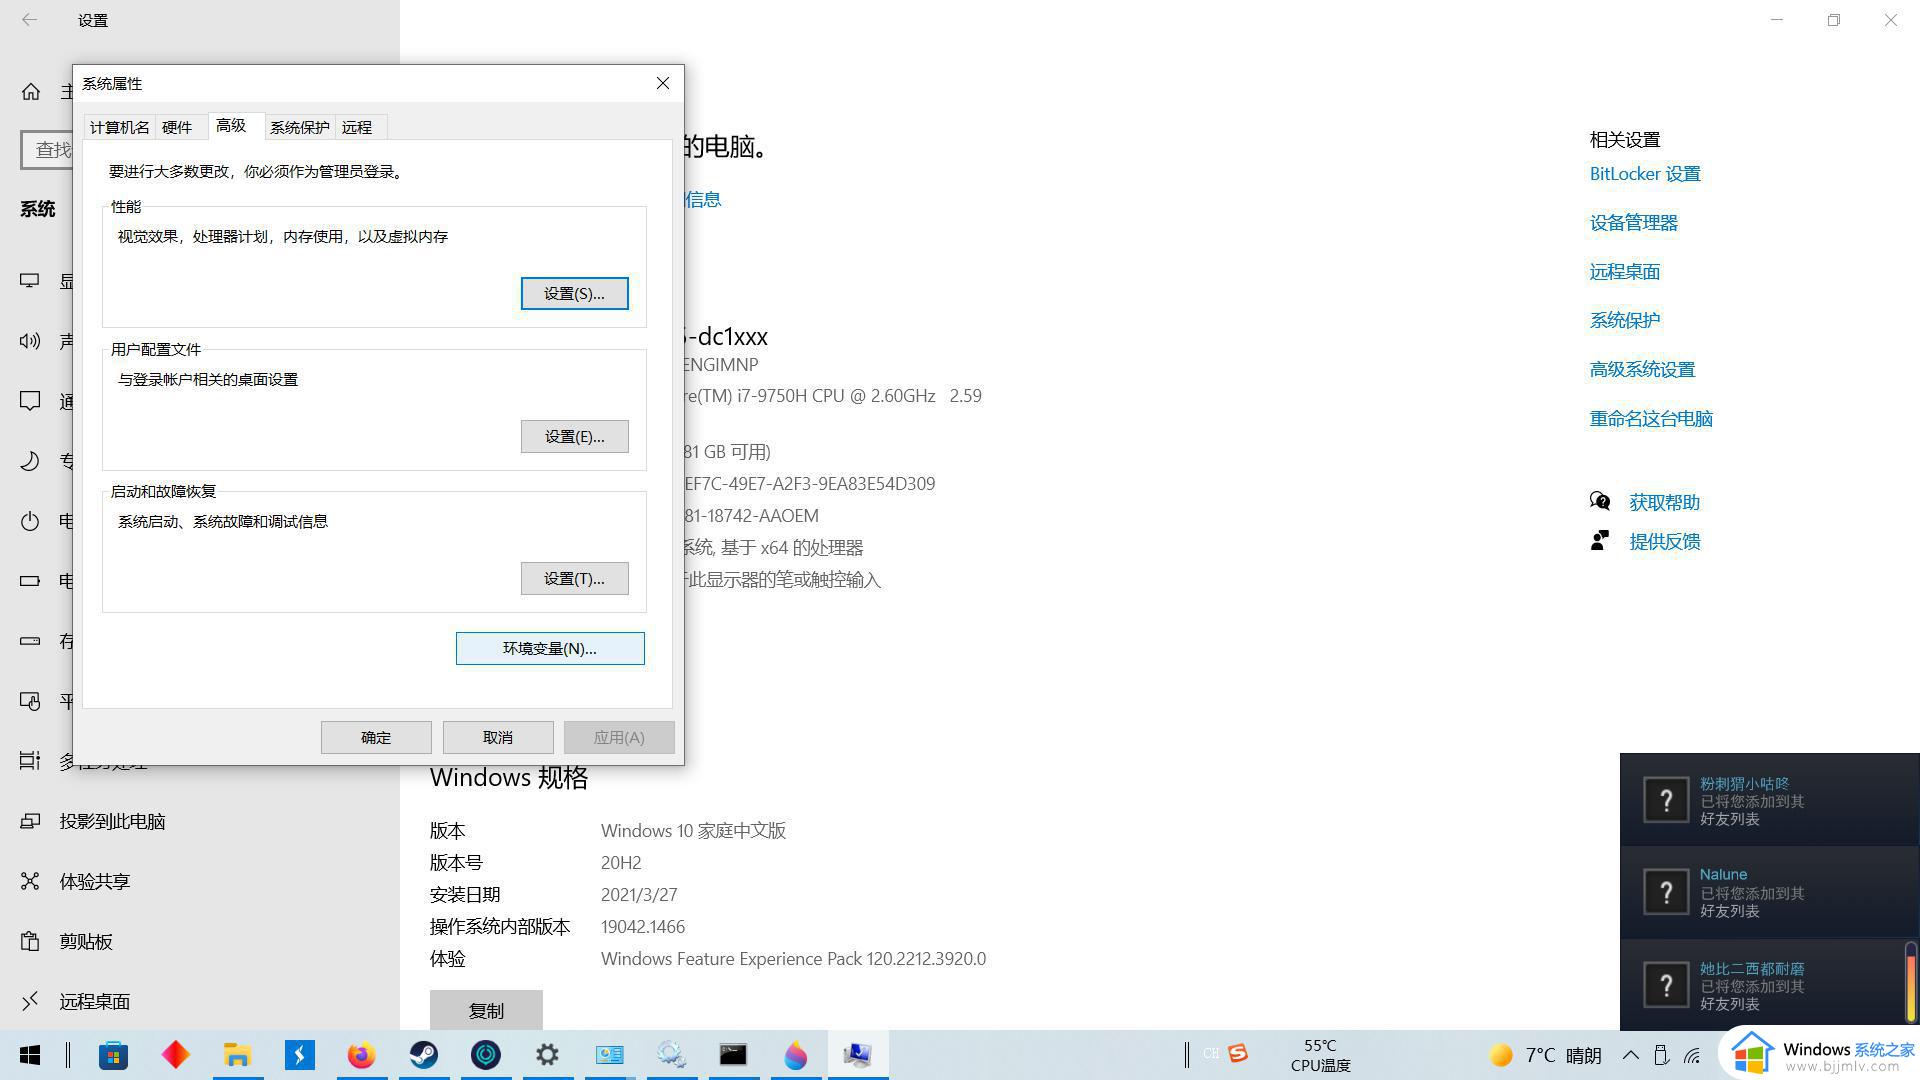Click the 复制 button under Windows specs
1920x1080 pixels.
(486, 1010)
